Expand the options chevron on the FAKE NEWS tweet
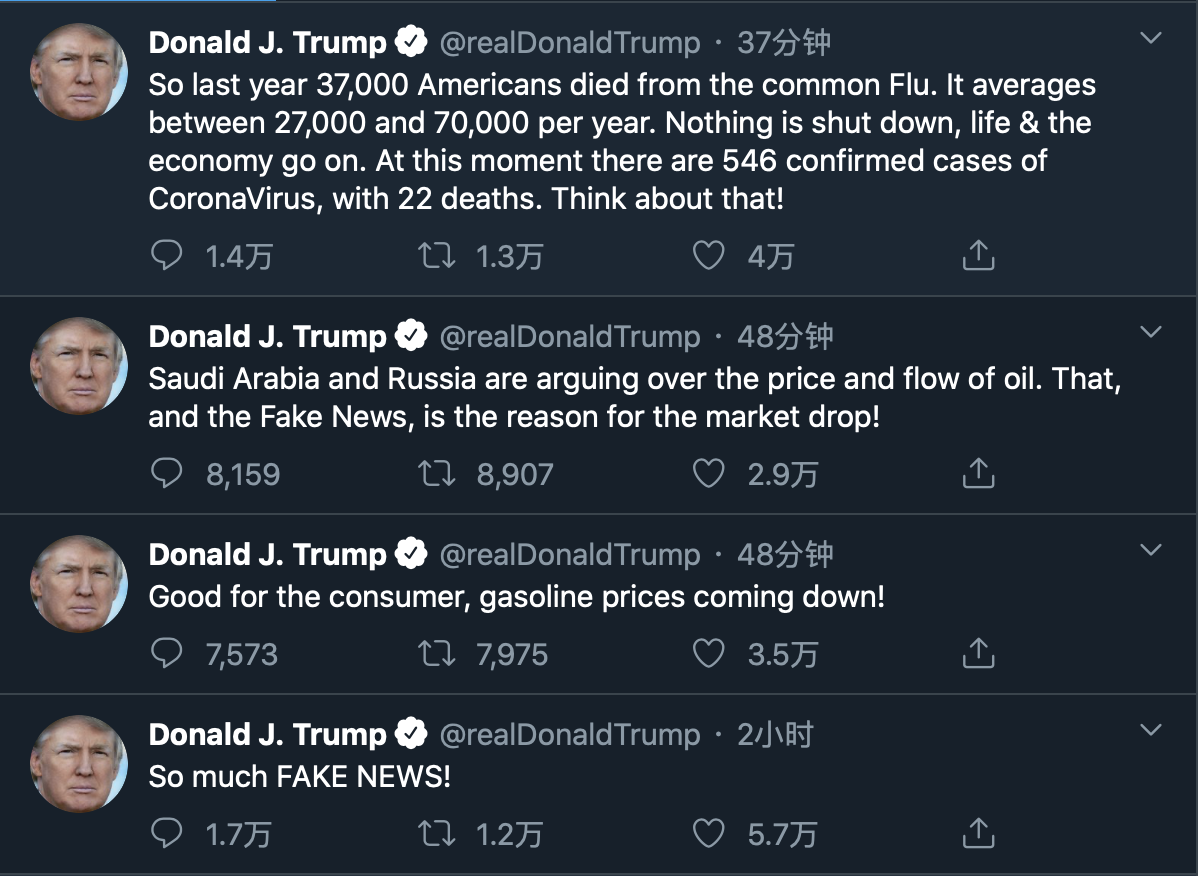Image resolution: width=1198 pixels, height=876 pixels. [x=1151, y=730]
